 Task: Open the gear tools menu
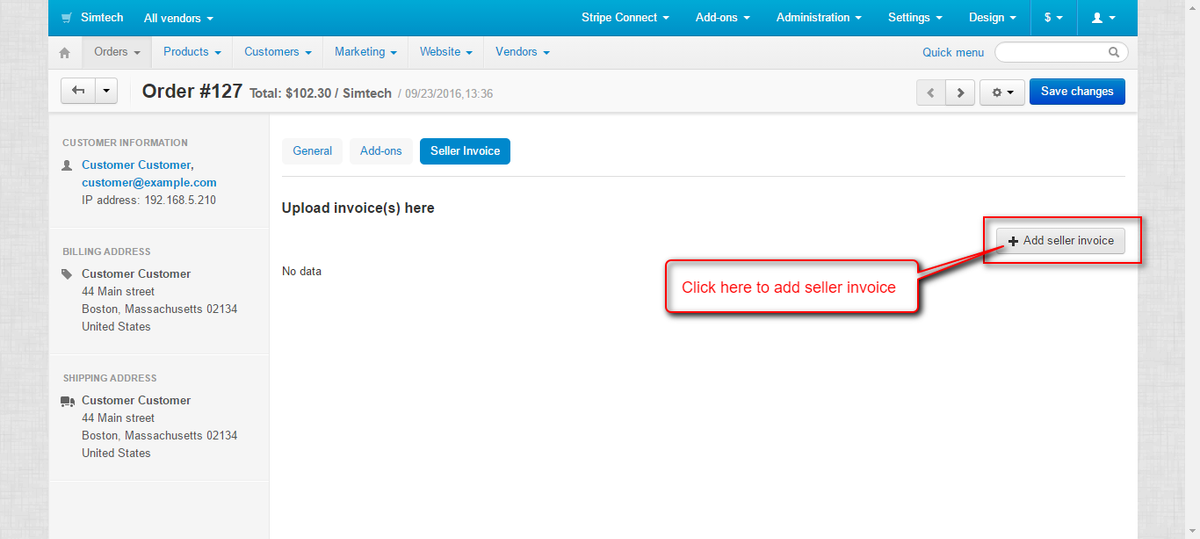click(1001, 92)
